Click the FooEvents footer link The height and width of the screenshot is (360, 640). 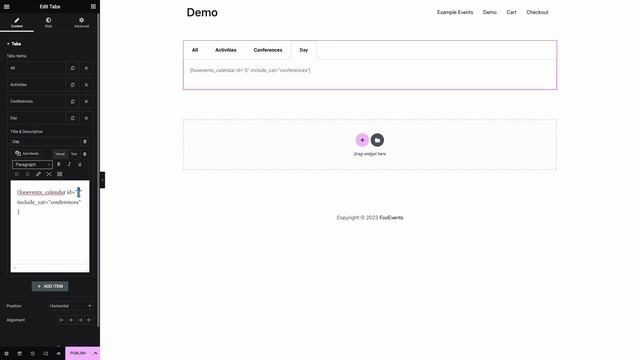[x=391, y=218]
